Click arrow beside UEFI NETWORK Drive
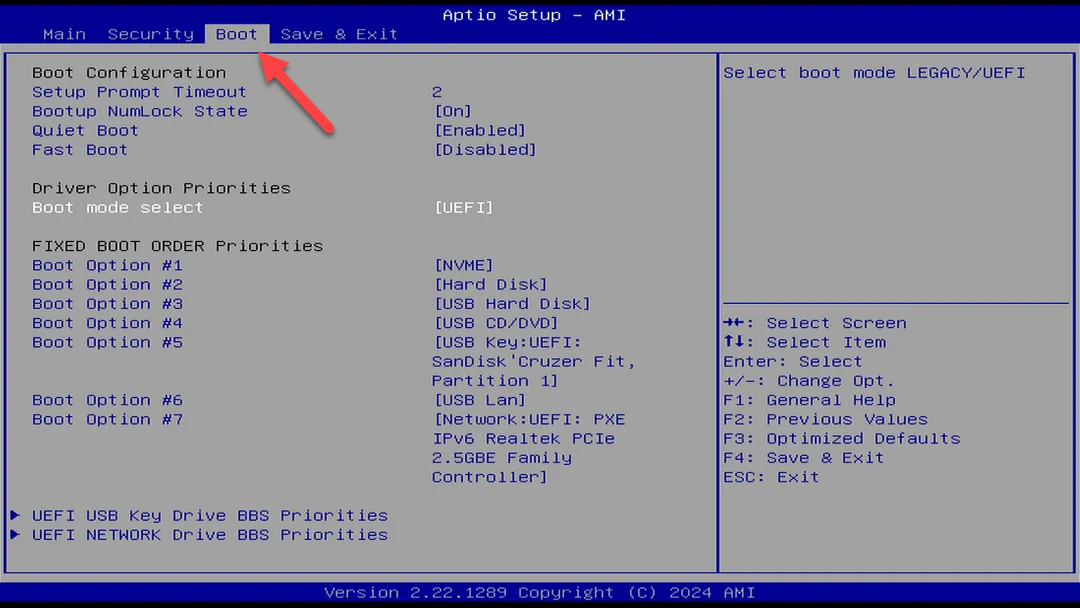The width and height of the screenshot is (1080, 608). (x=15, y=534)
